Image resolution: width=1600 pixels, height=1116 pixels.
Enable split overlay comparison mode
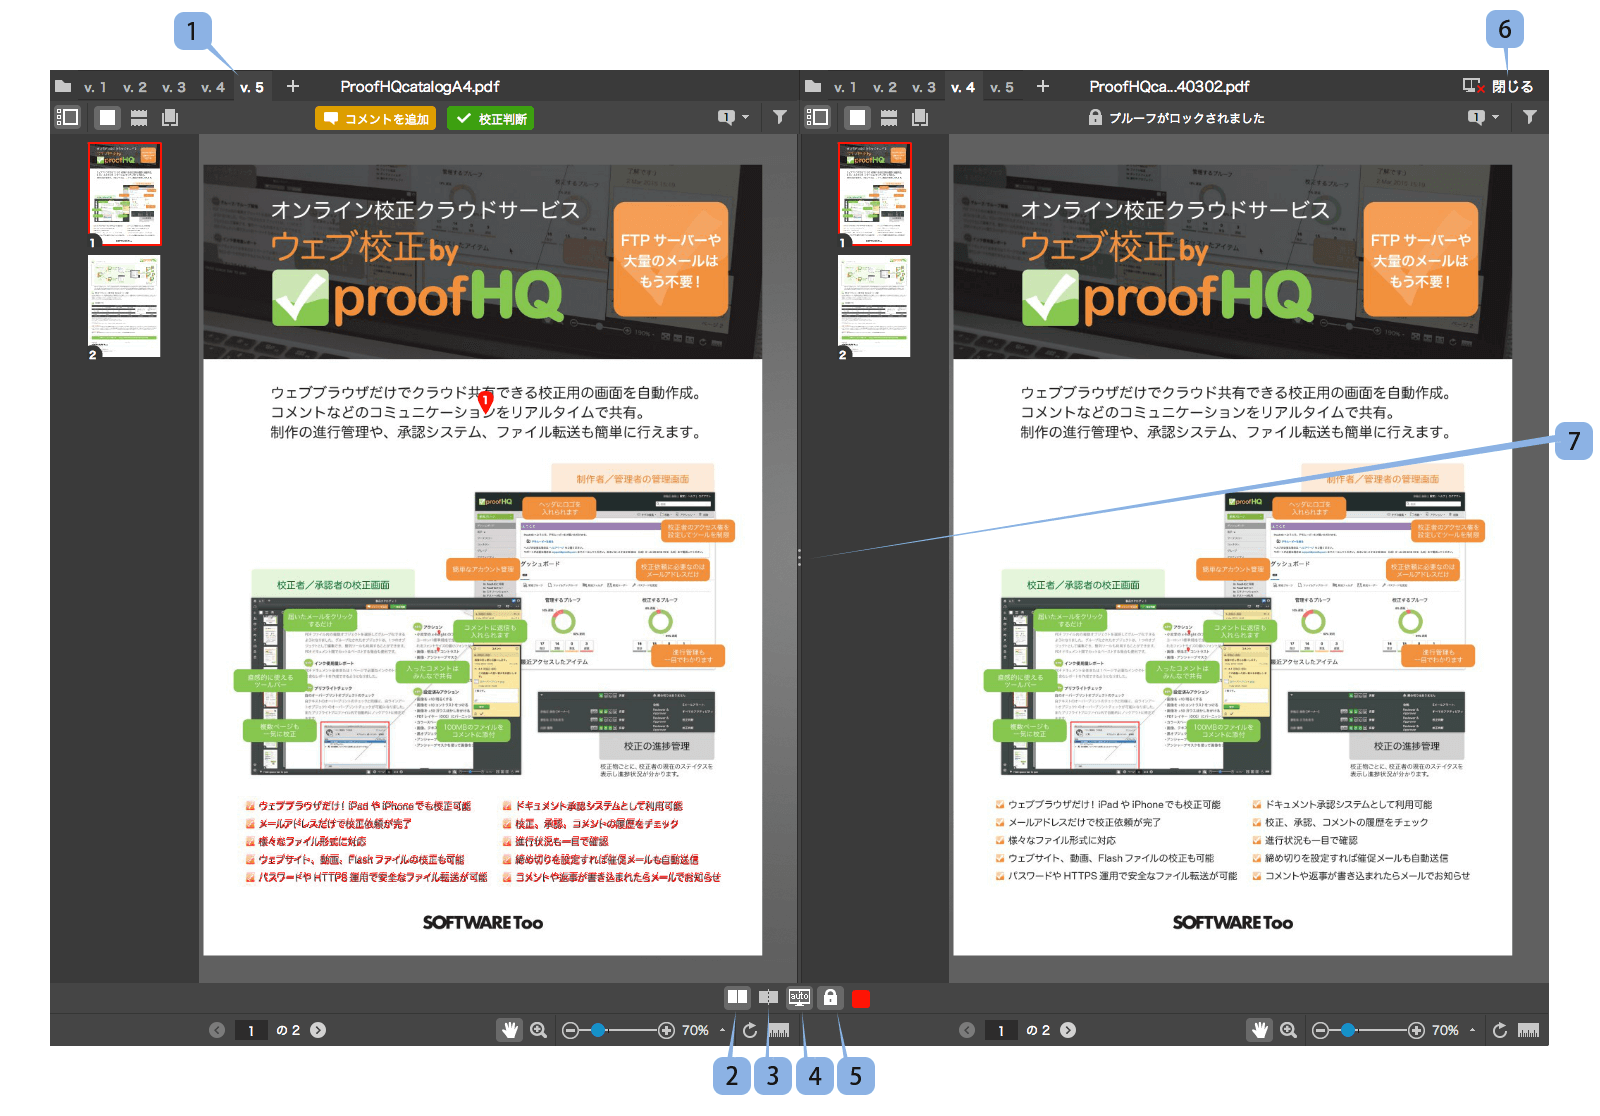pyautogui.click(x=768, y=997)
